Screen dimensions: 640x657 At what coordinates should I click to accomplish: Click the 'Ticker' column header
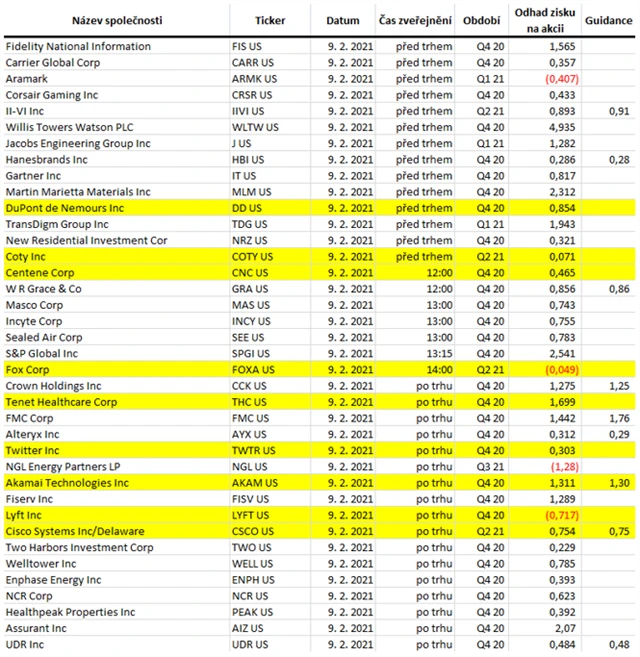tap(270, 21)
